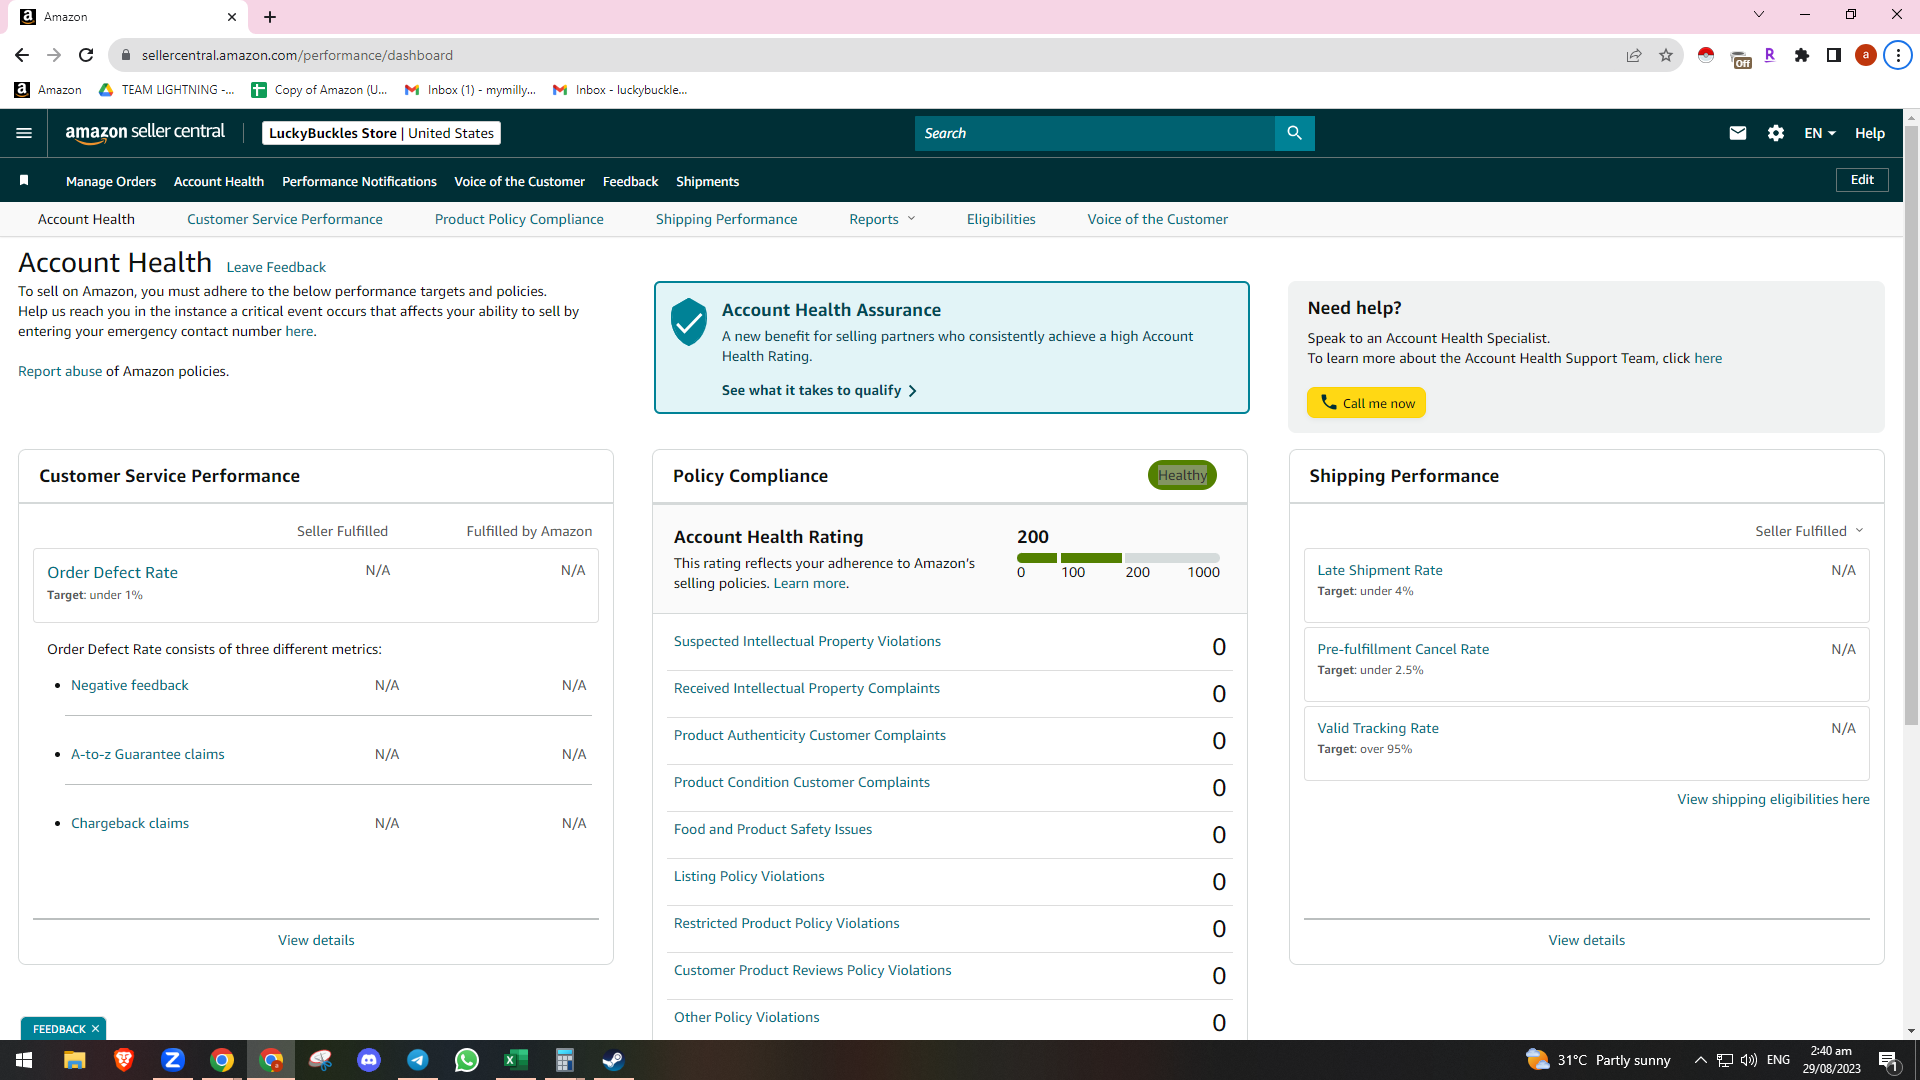Open the Help link

click(1870, 133)
